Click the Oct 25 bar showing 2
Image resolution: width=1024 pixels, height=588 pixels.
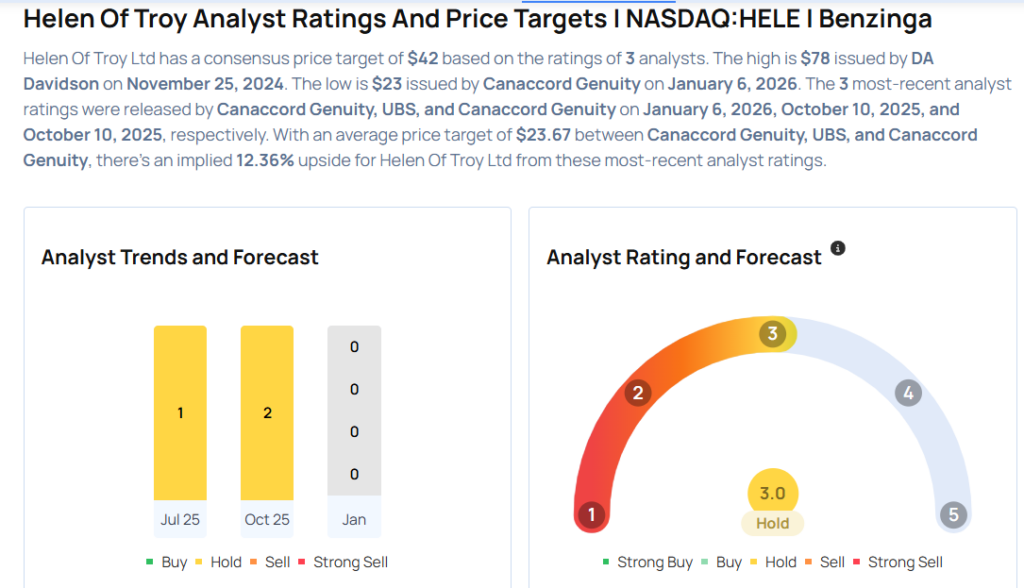click(267, 412)
